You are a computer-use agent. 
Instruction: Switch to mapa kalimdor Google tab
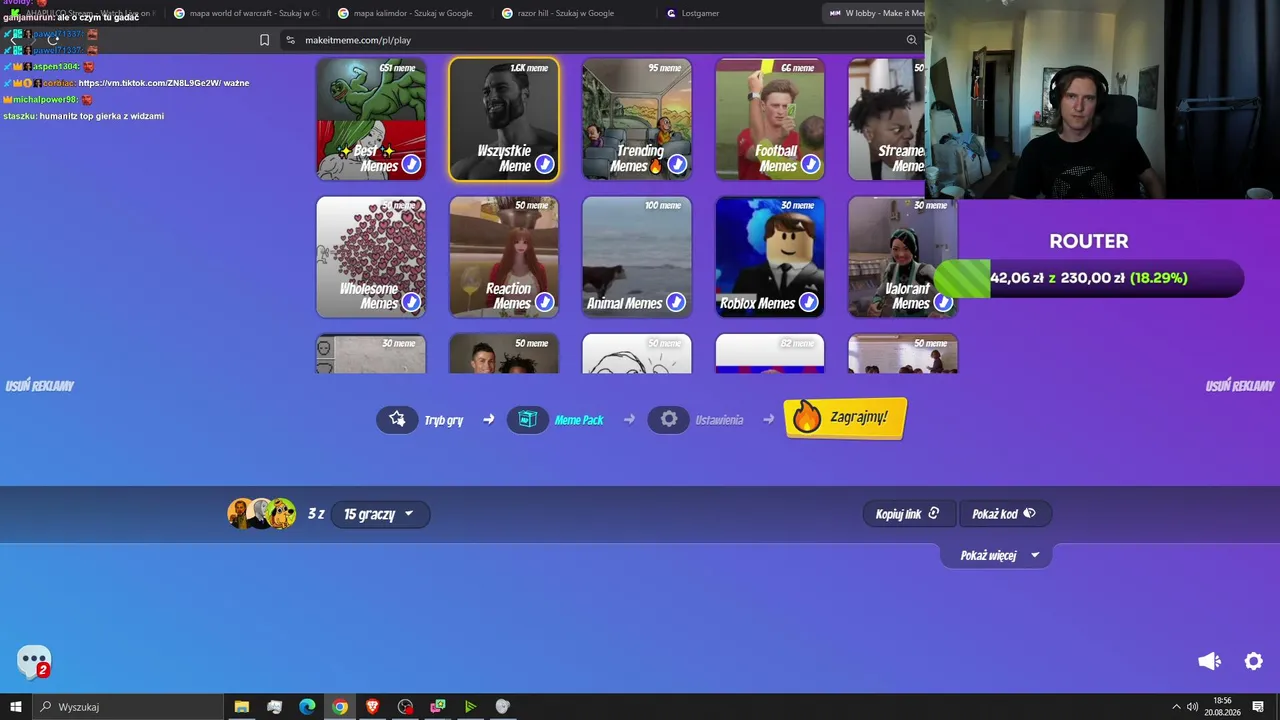pos(410,13)
